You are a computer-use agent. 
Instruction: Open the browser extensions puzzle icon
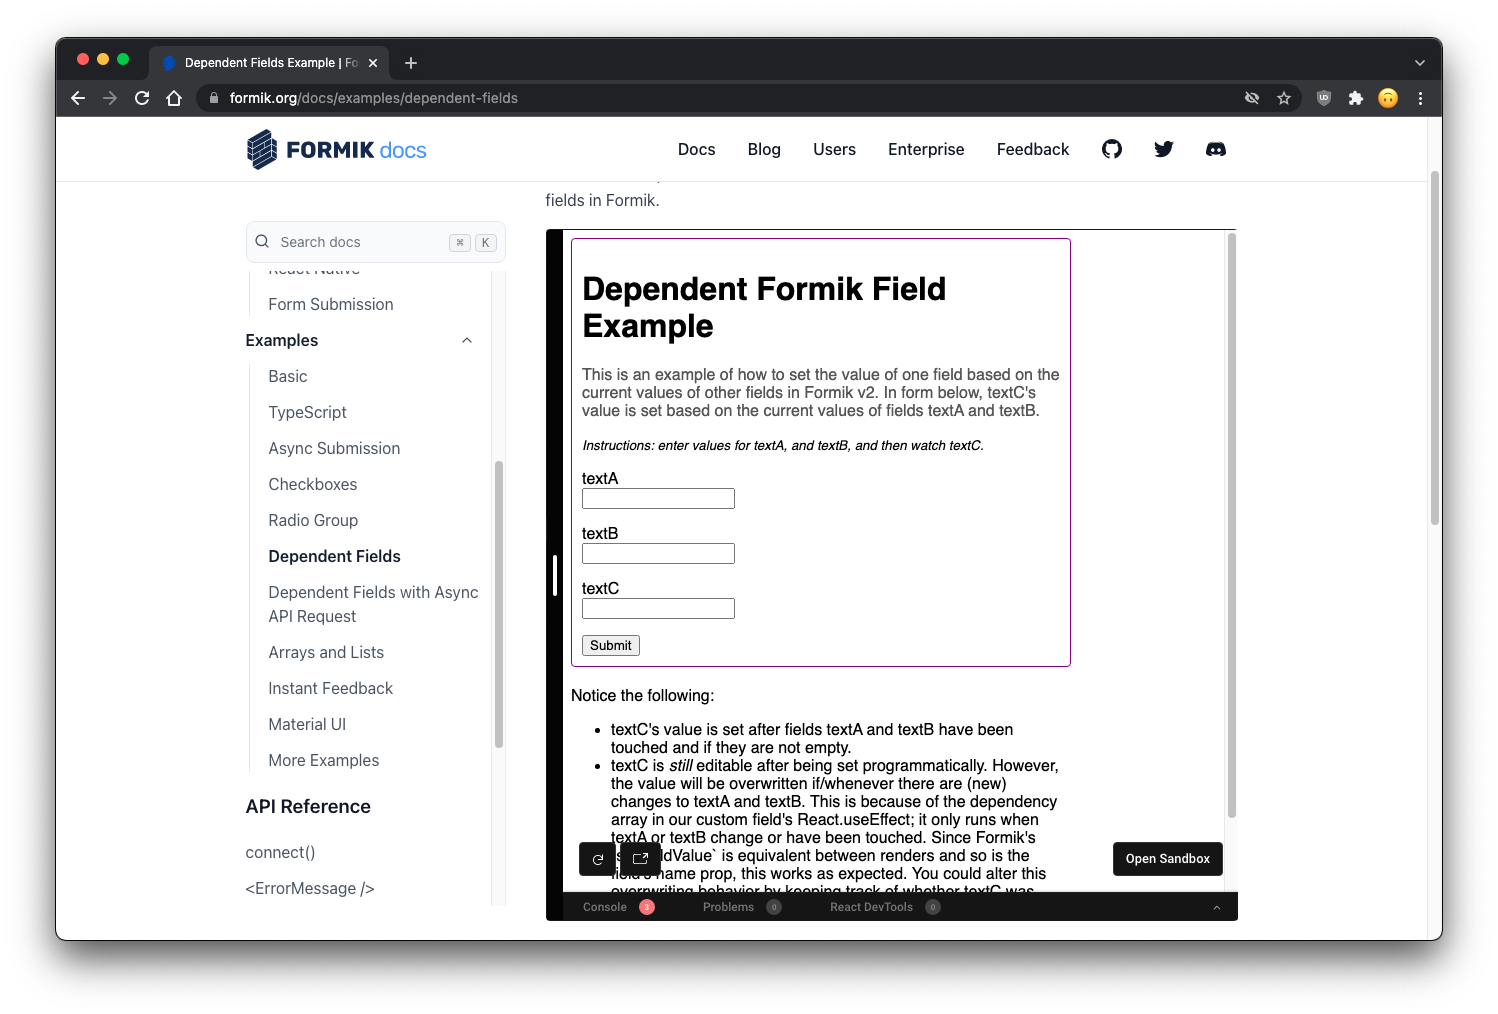1356,98
